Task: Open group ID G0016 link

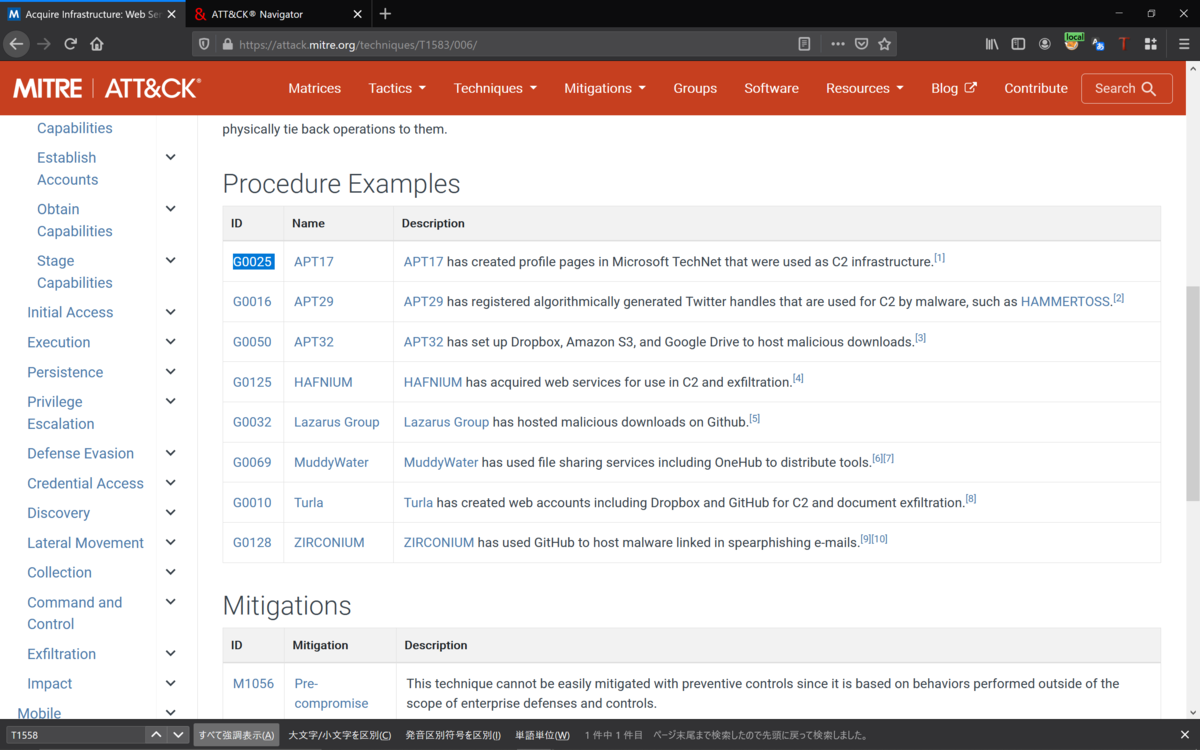Action: click(252, 302)
